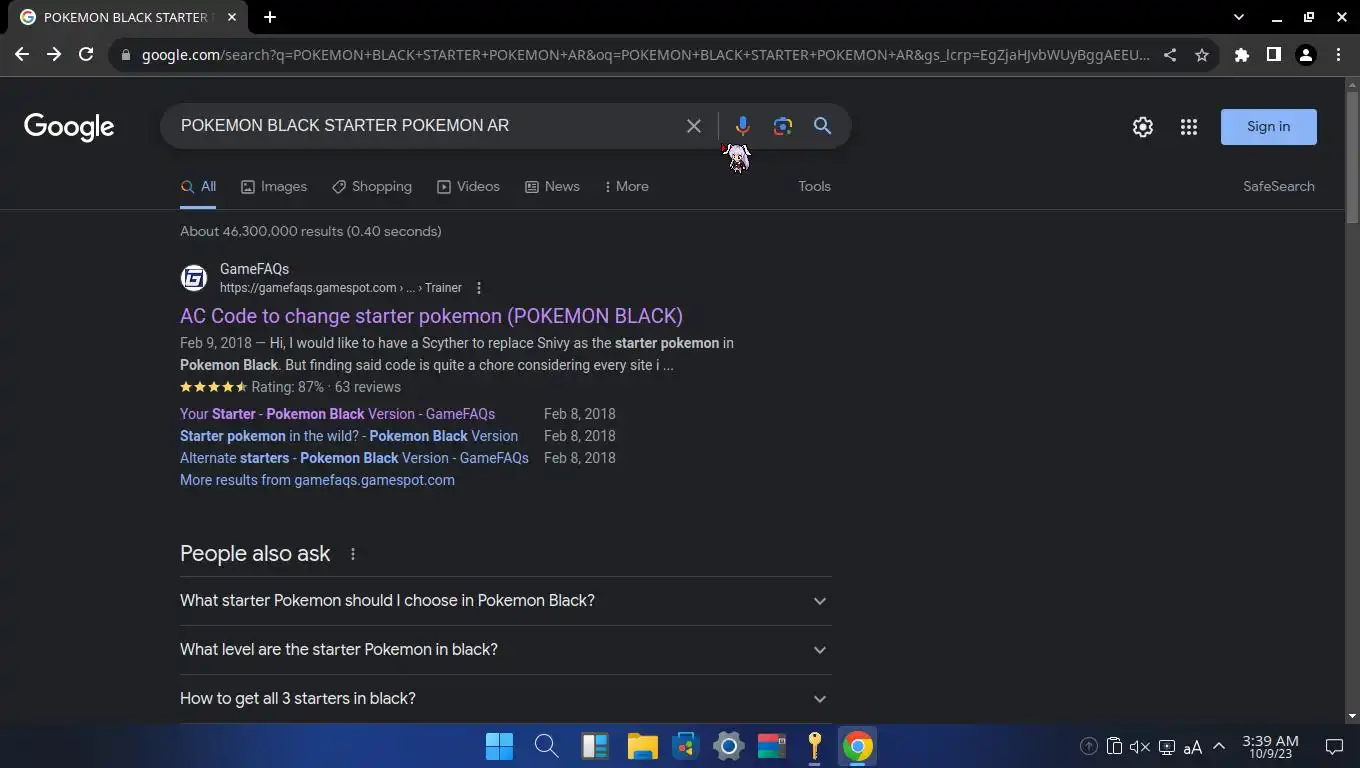Open the Windows Start menu
This screenshot has width=1360, height=768.
499,747
